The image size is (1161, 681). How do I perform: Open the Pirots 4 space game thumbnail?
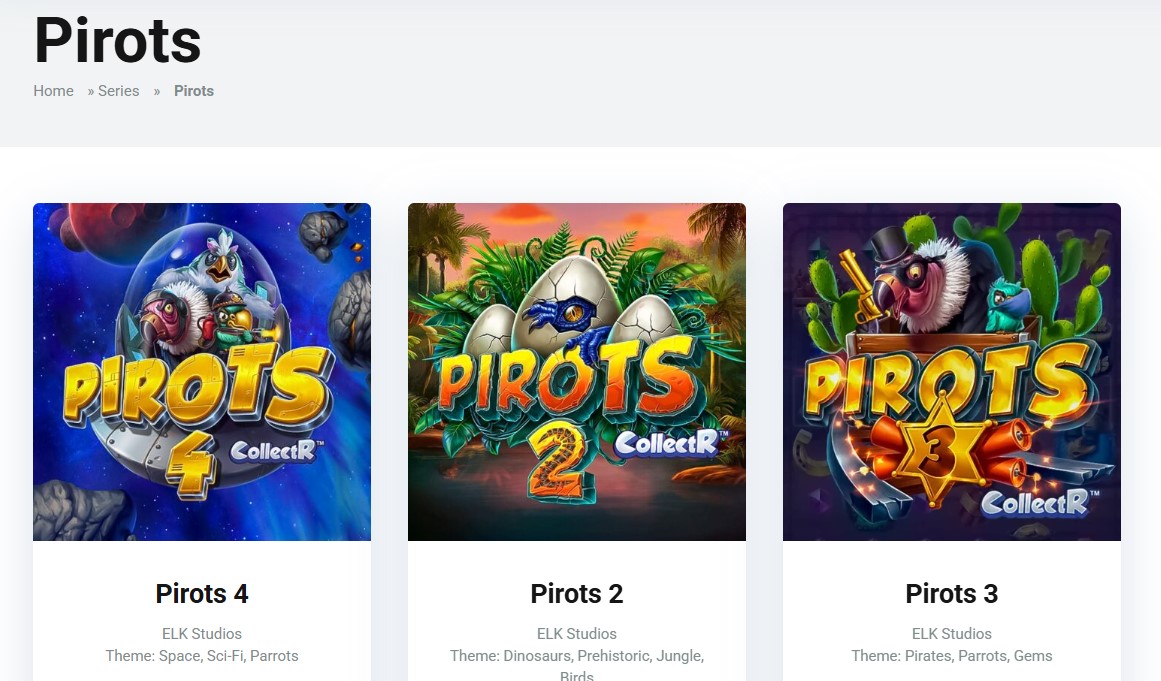pyautogui.click(x=202, y=372)
